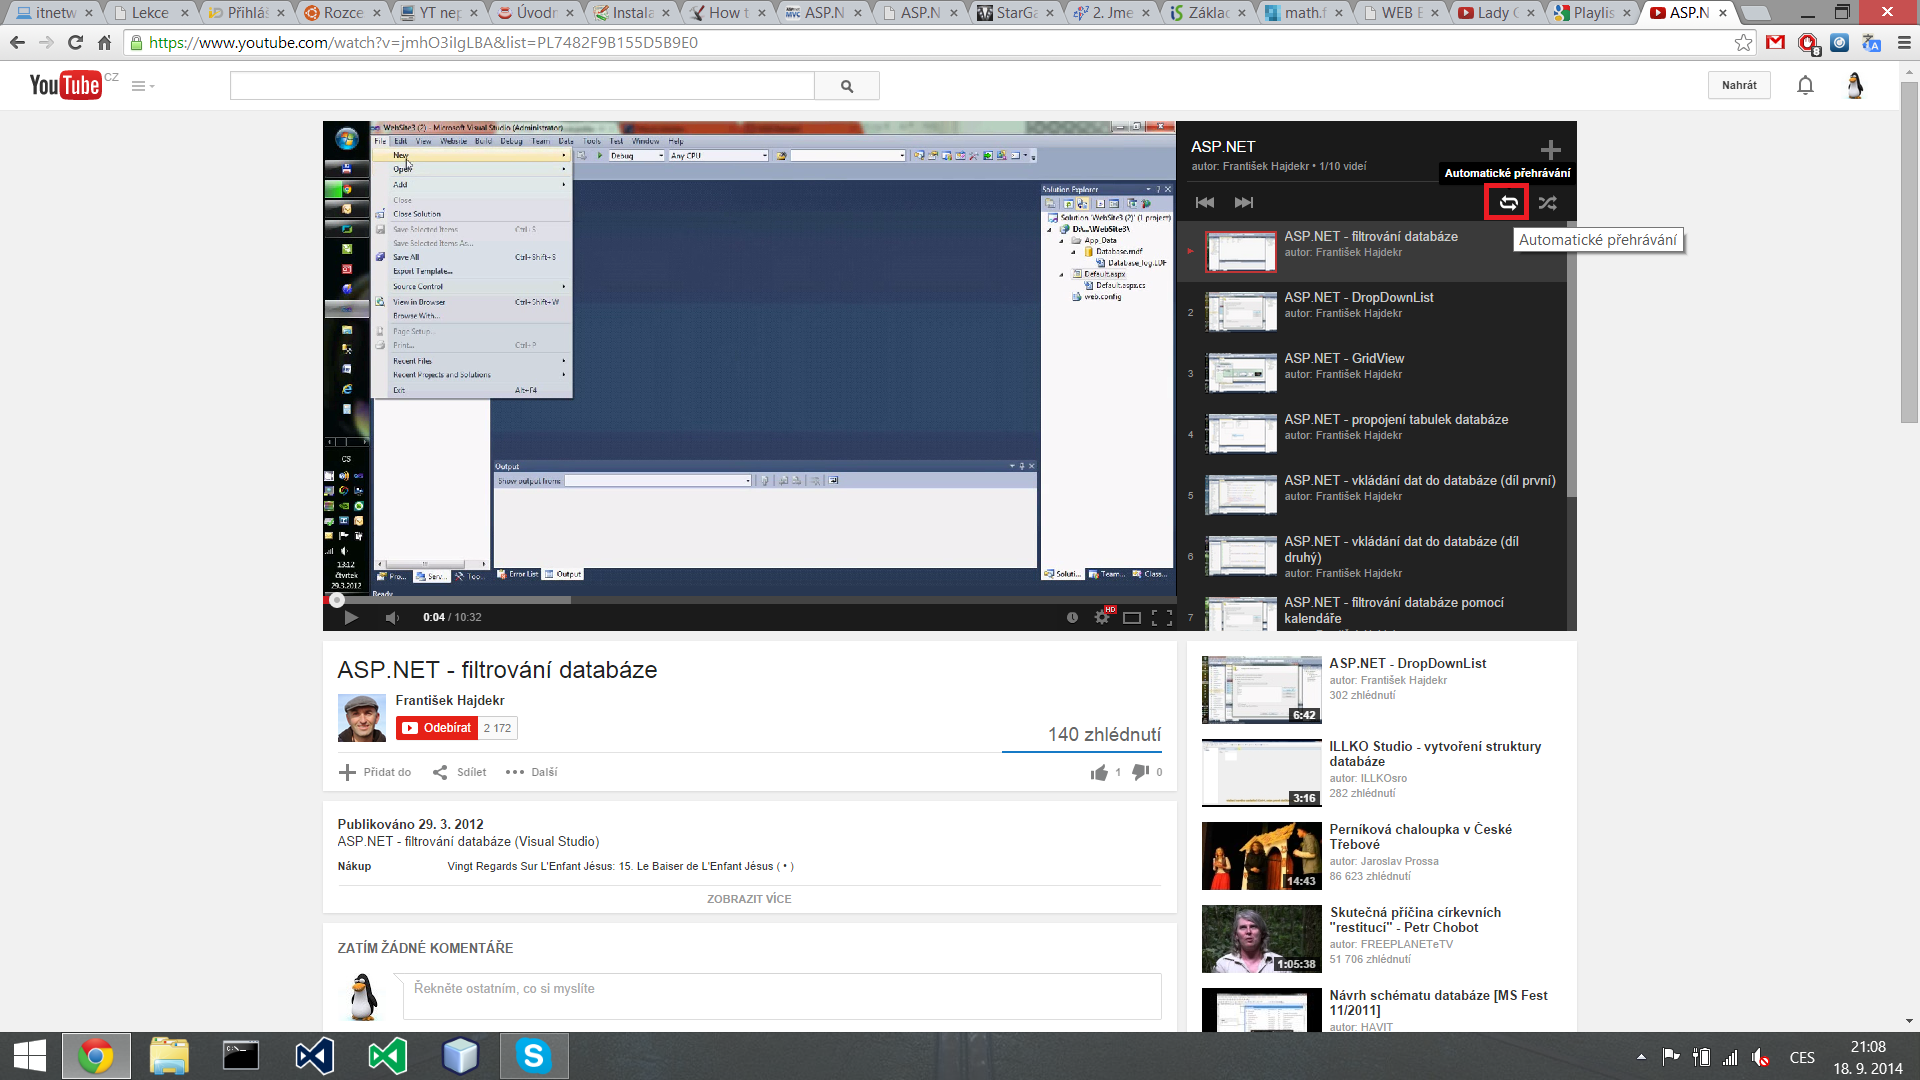Viewport: 1920px width, 1080px height.
Task: Expand description with ZOBRAZIT VÍCE
Action: 749,899
